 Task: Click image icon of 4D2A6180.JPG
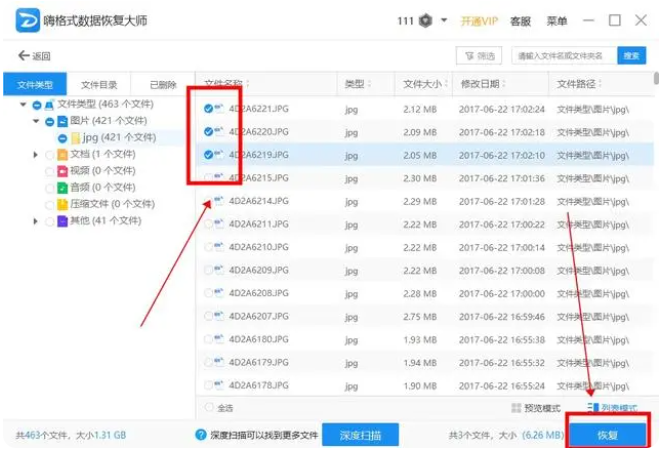point(219,338)
